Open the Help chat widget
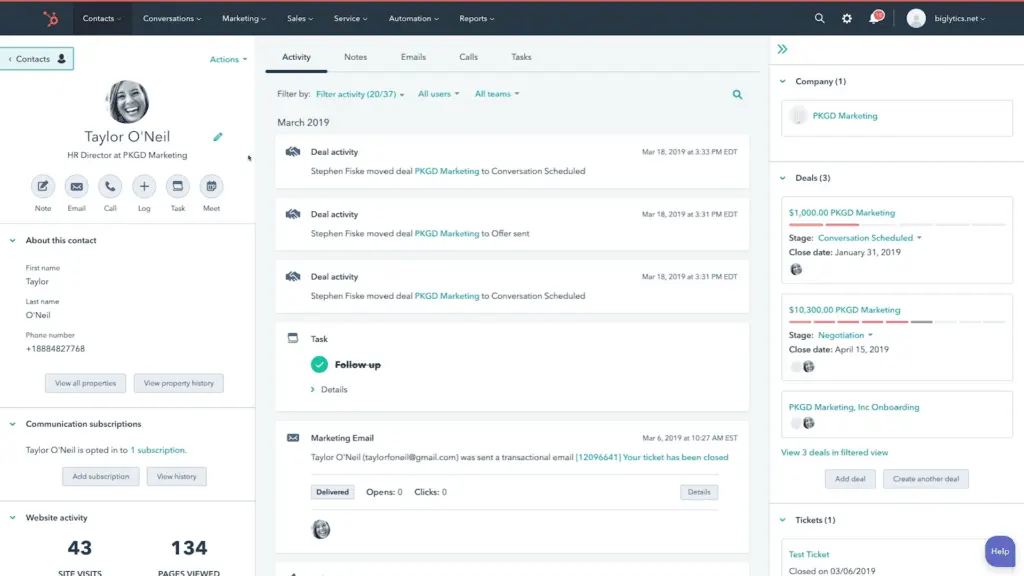Screen dimensions: 1024x576 pos(1000,551)
